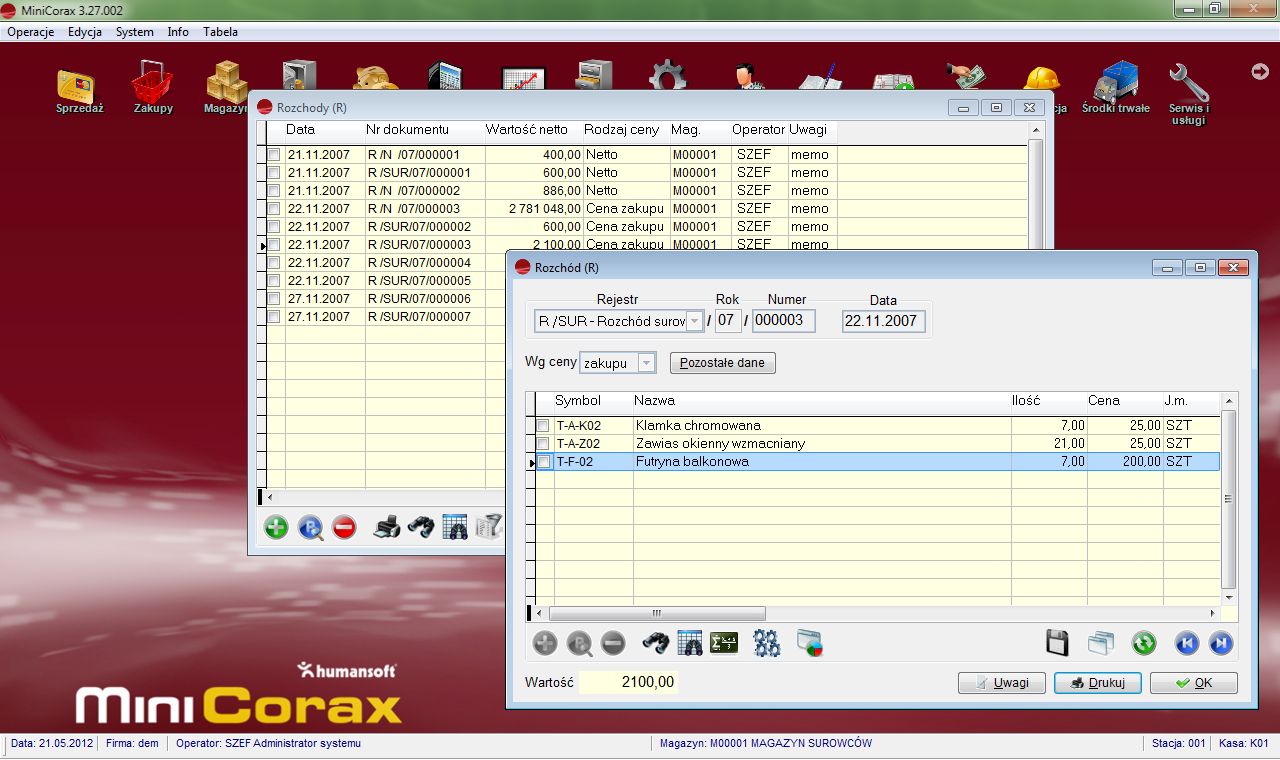Click the Uwagi button
Image resolution: width=1280 pixels, height=760 pixels.
pyautogui.click(x=1001, y=683)
